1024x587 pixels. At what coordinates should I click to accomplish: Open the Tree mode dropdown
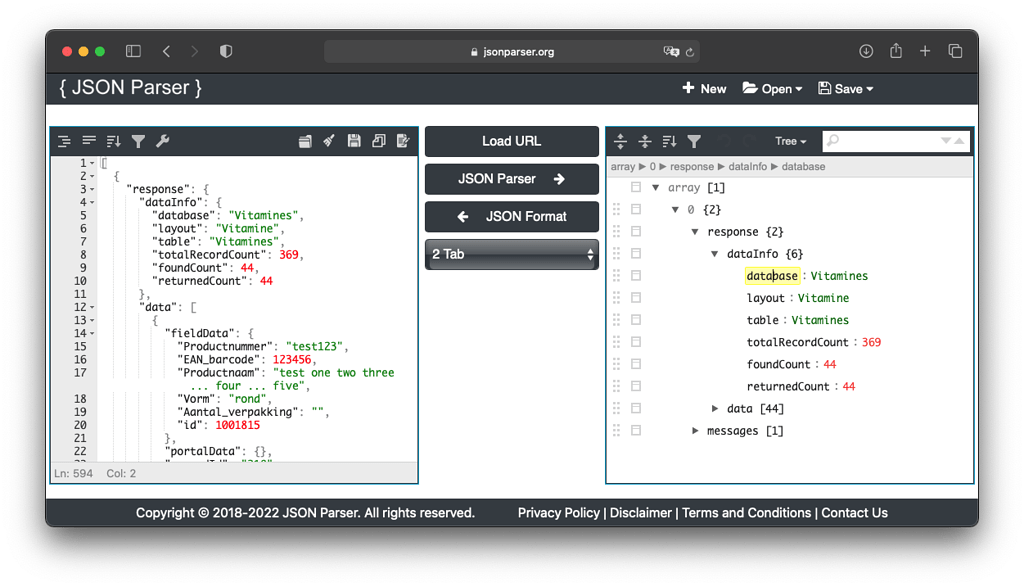(x=791, y=142)
